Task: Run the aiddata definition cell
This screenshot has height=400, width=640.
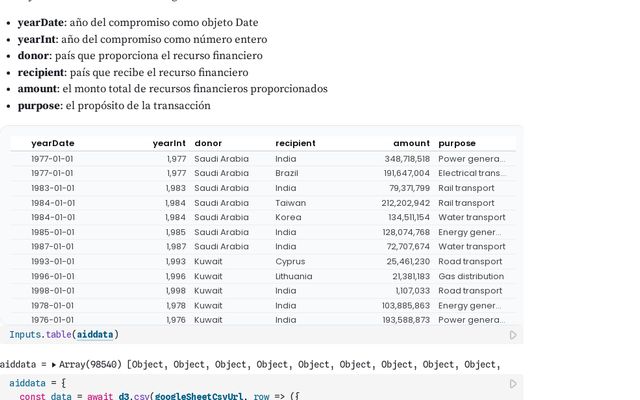Action: pos(513,384)
